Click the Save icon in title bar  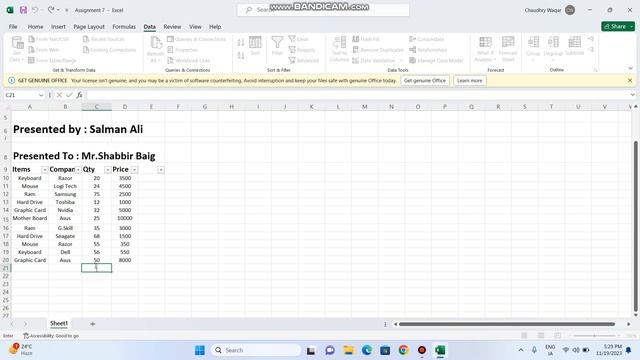point(23,10)
